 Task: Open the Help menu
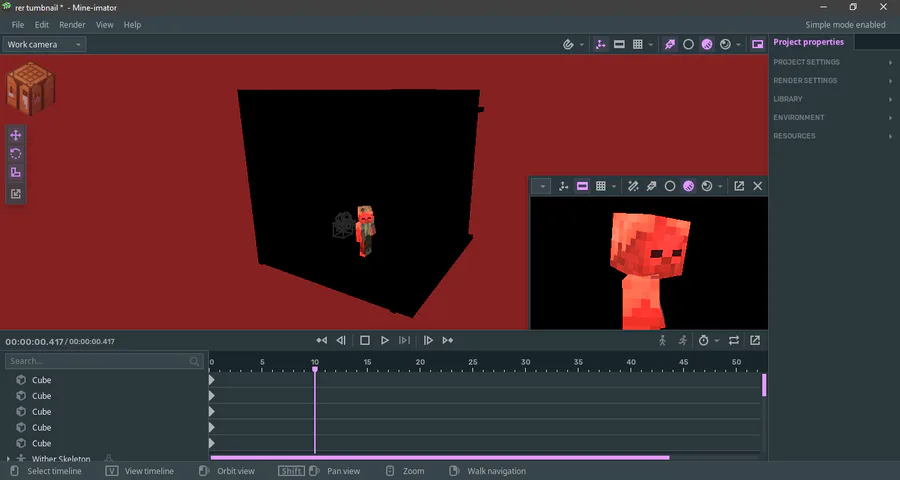tap(132, 25)
